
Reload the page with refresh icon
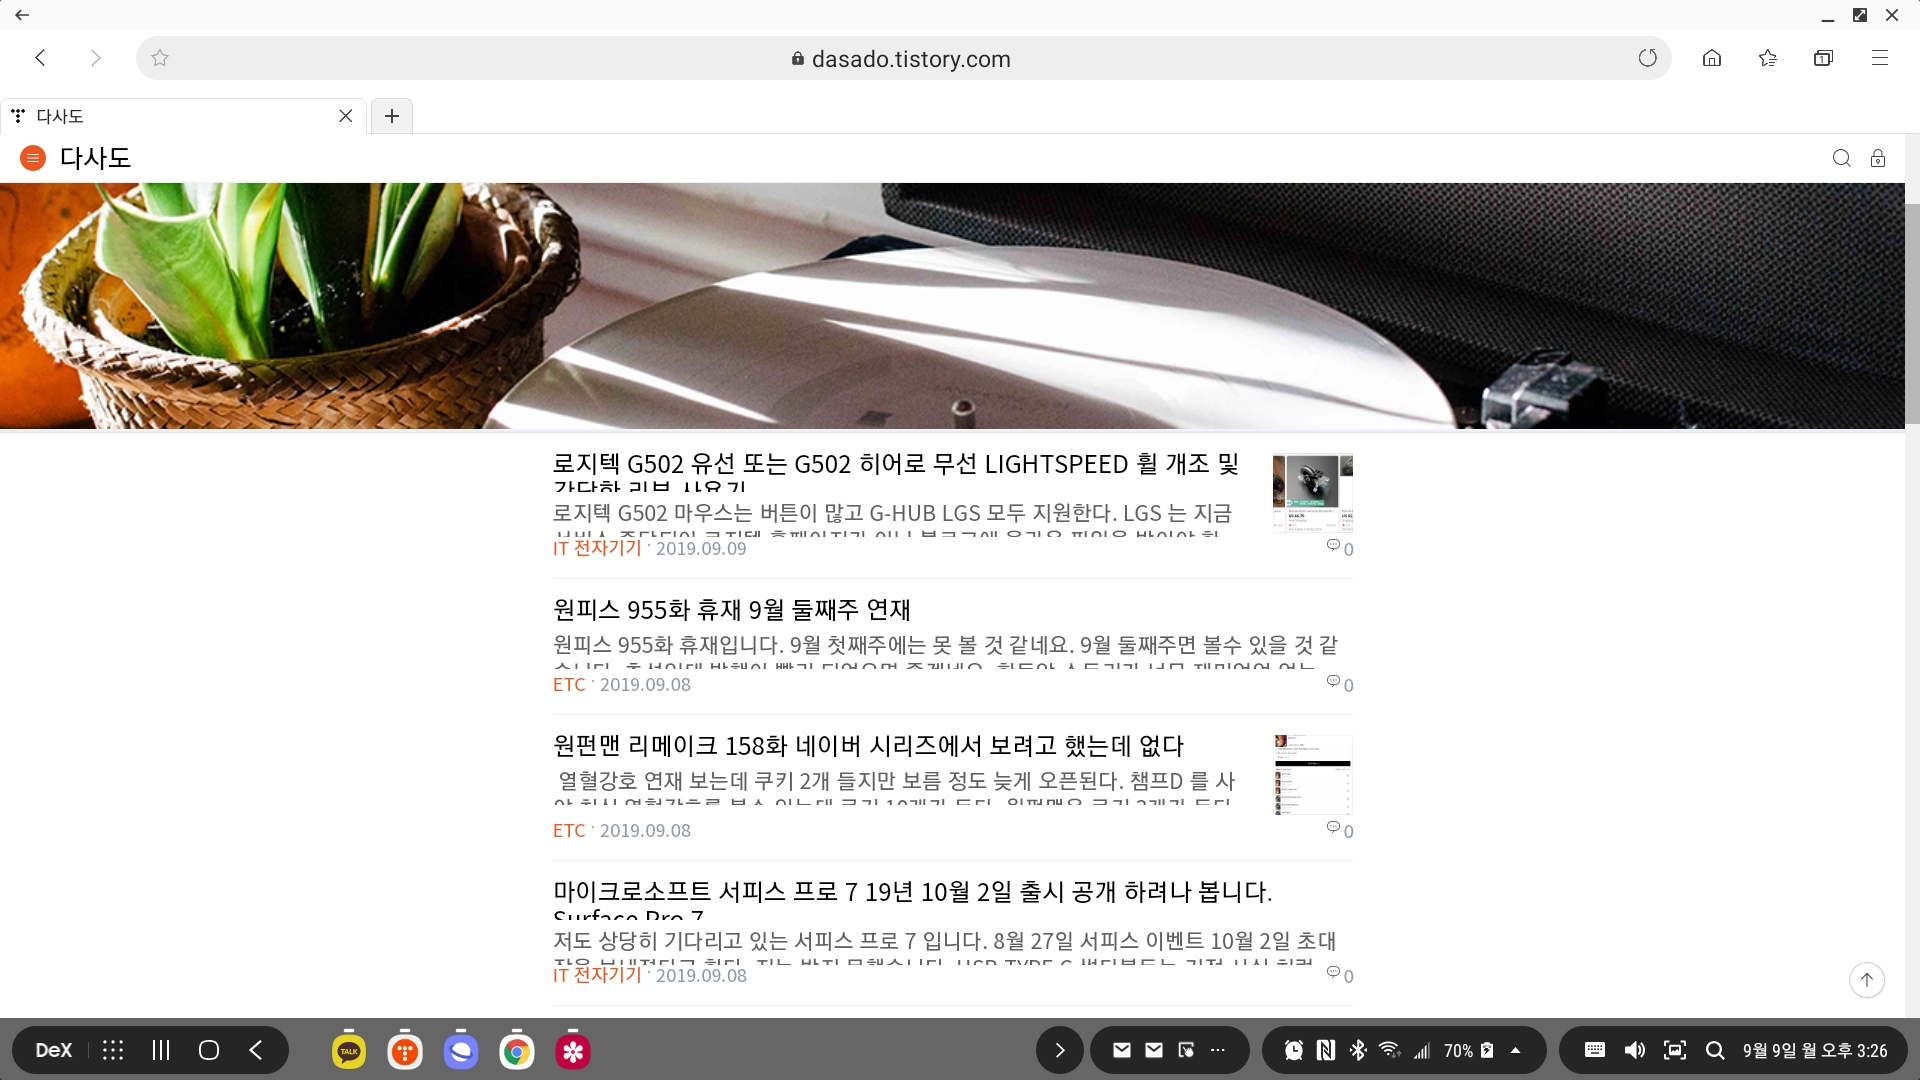click(1647, 58)
